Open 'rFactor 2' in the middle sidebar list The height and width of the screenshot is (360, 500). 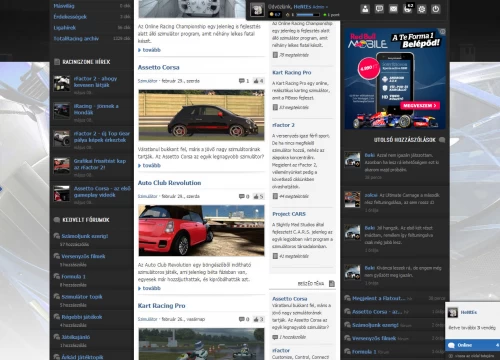tap(283, 125)
